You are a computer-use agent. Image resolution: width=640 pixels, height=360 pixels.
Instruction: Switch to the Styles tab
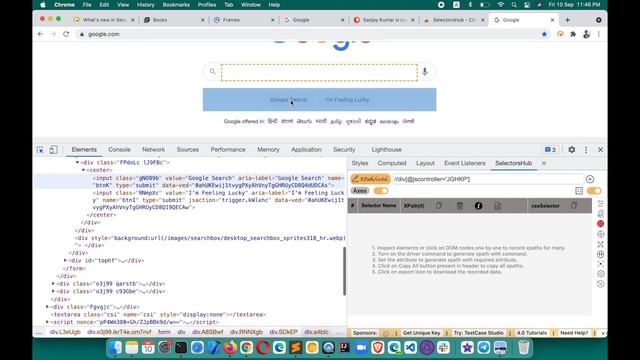(x=360, y=163)
